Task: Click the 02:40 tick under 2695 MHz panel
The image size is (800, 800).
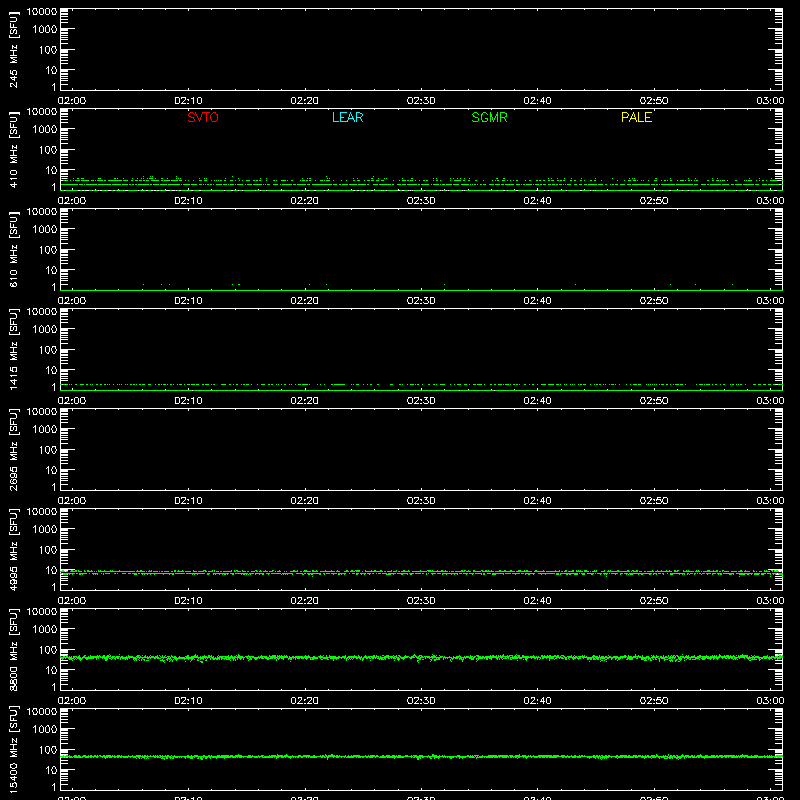Action: [x=537, y=501]
